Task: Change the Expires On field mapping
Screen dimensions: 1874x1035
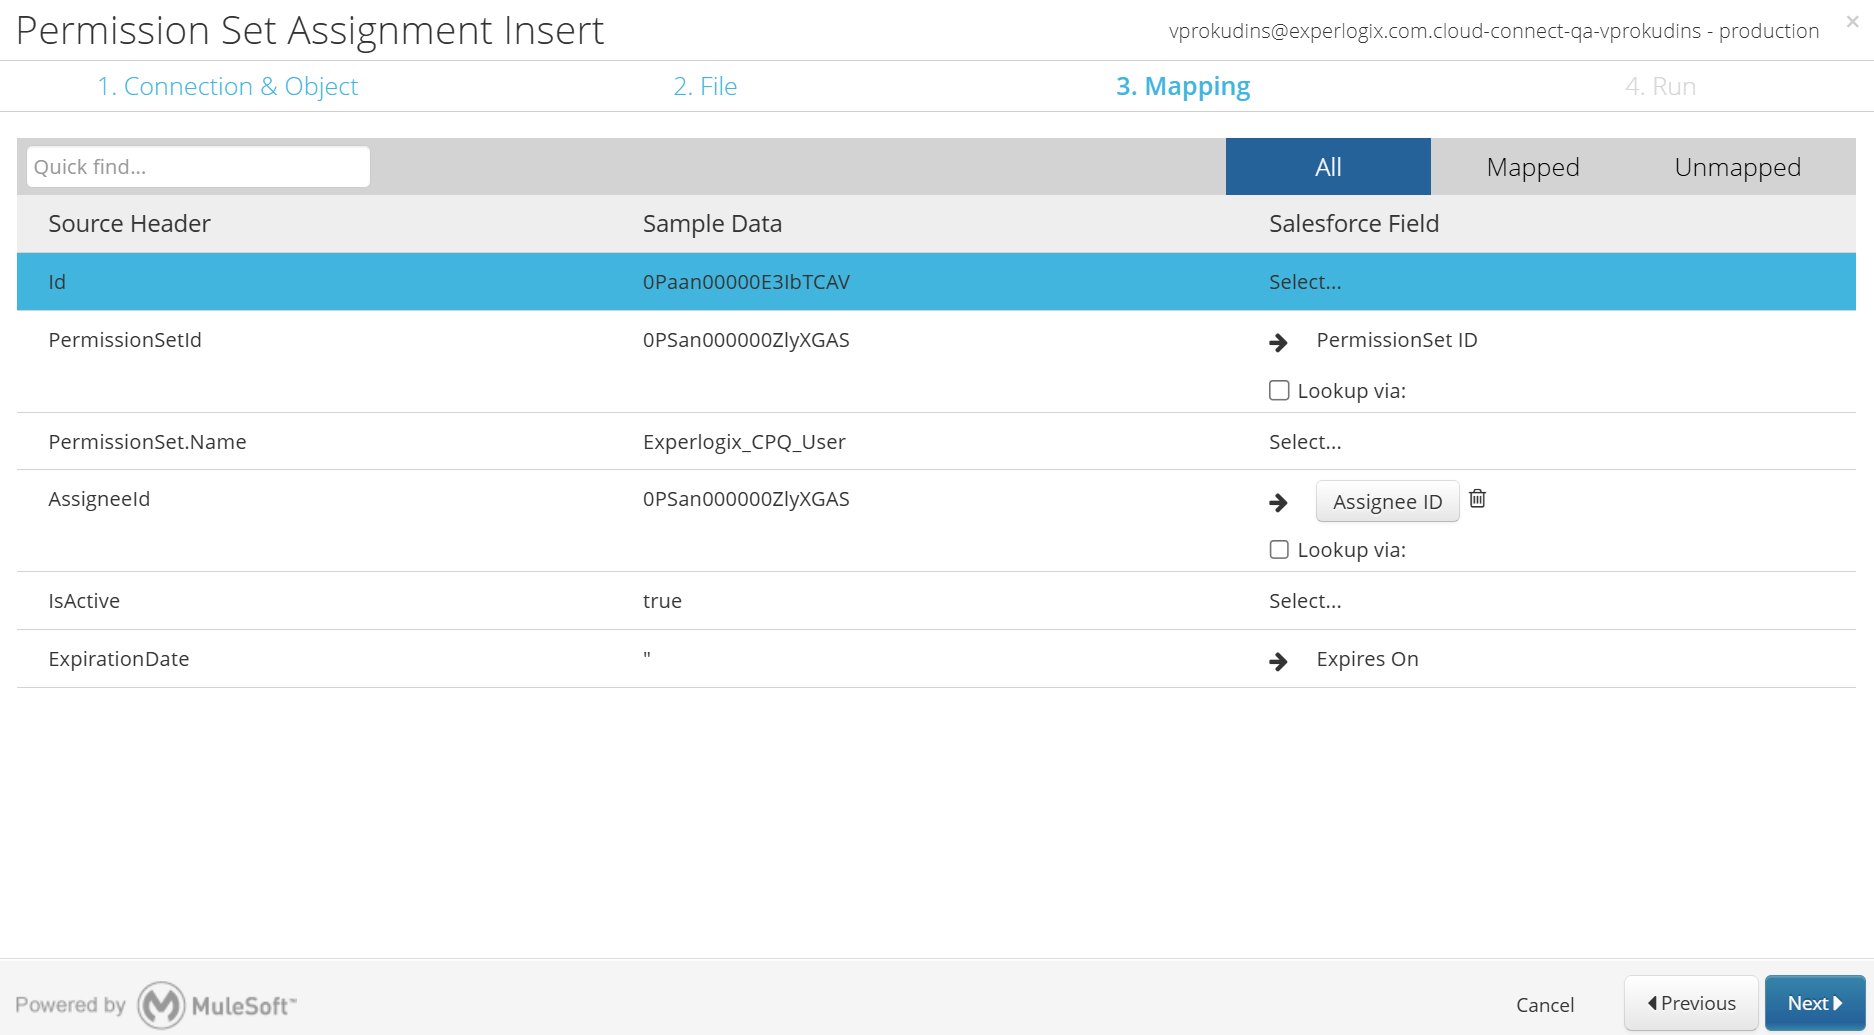Action: point(1367,659)
